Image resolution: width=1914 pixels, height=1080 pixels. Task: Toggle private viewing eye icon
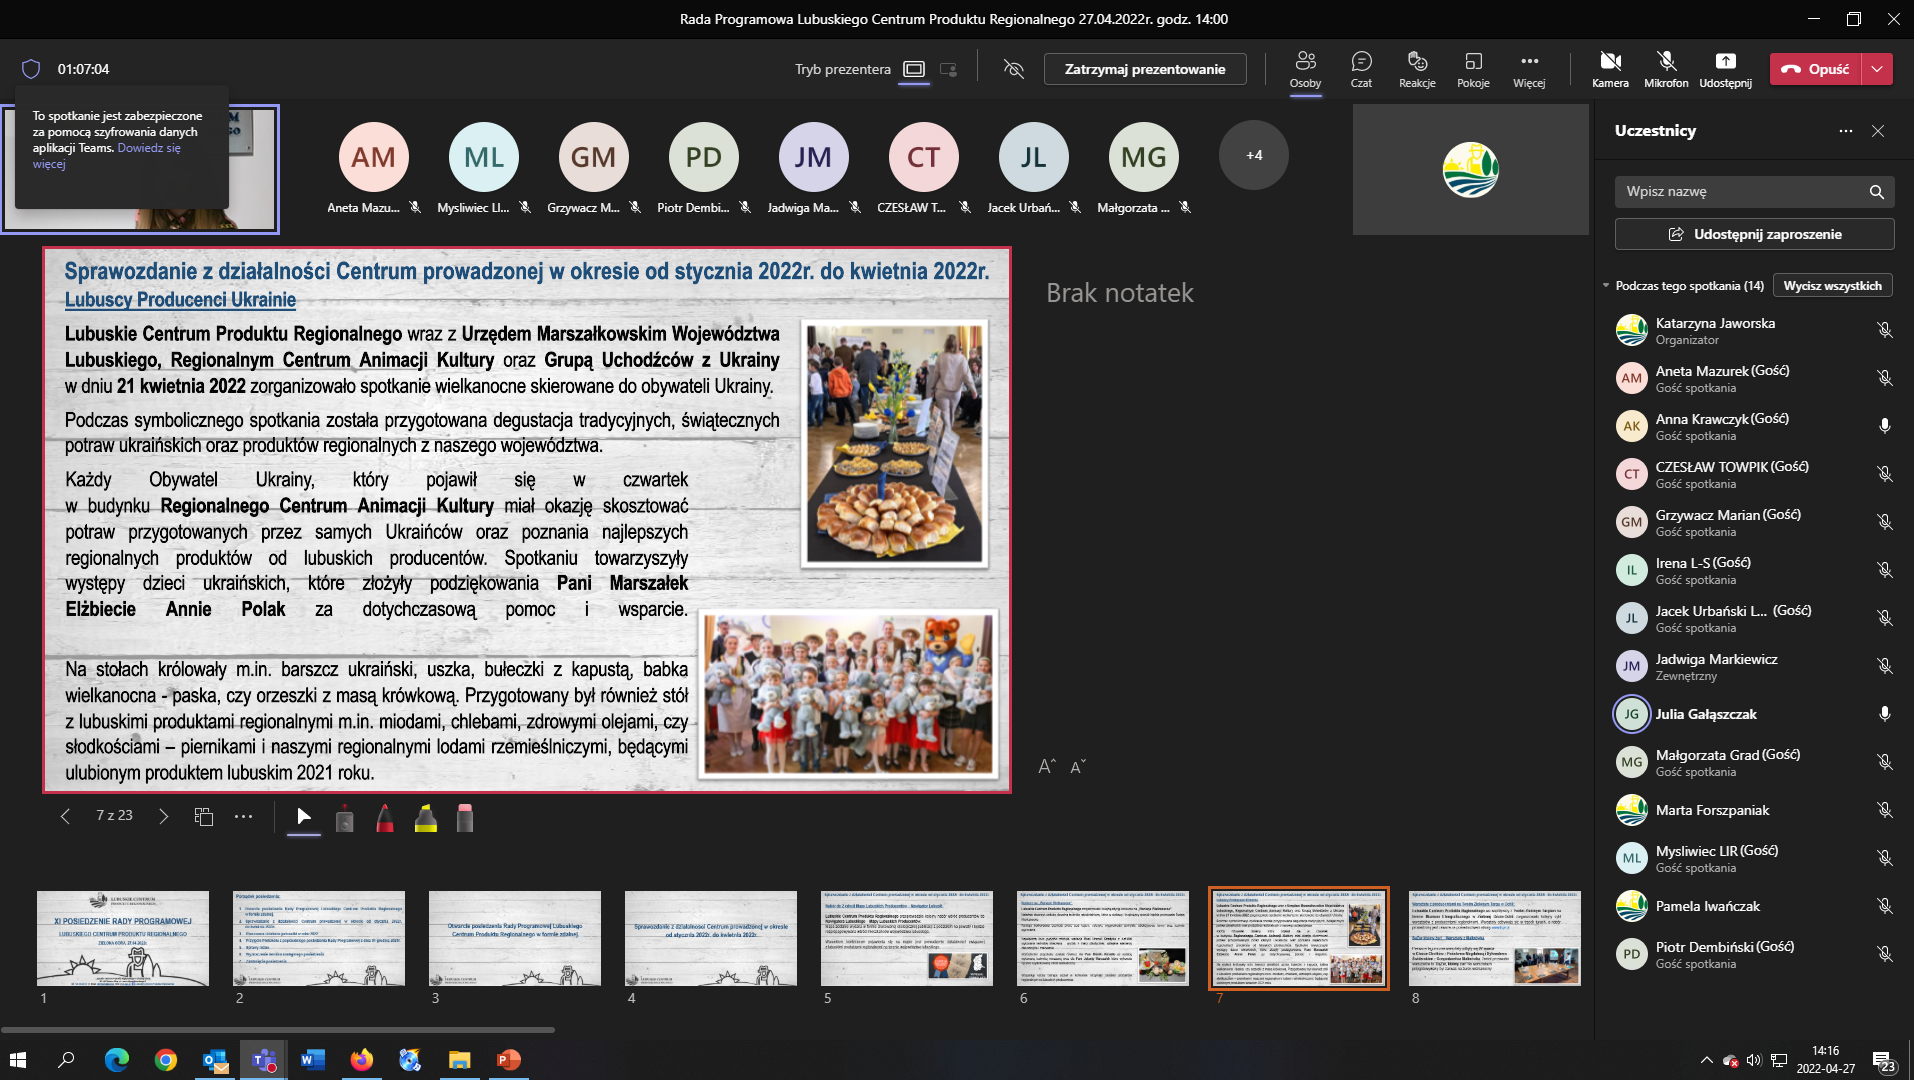(x=1014, y=69)
